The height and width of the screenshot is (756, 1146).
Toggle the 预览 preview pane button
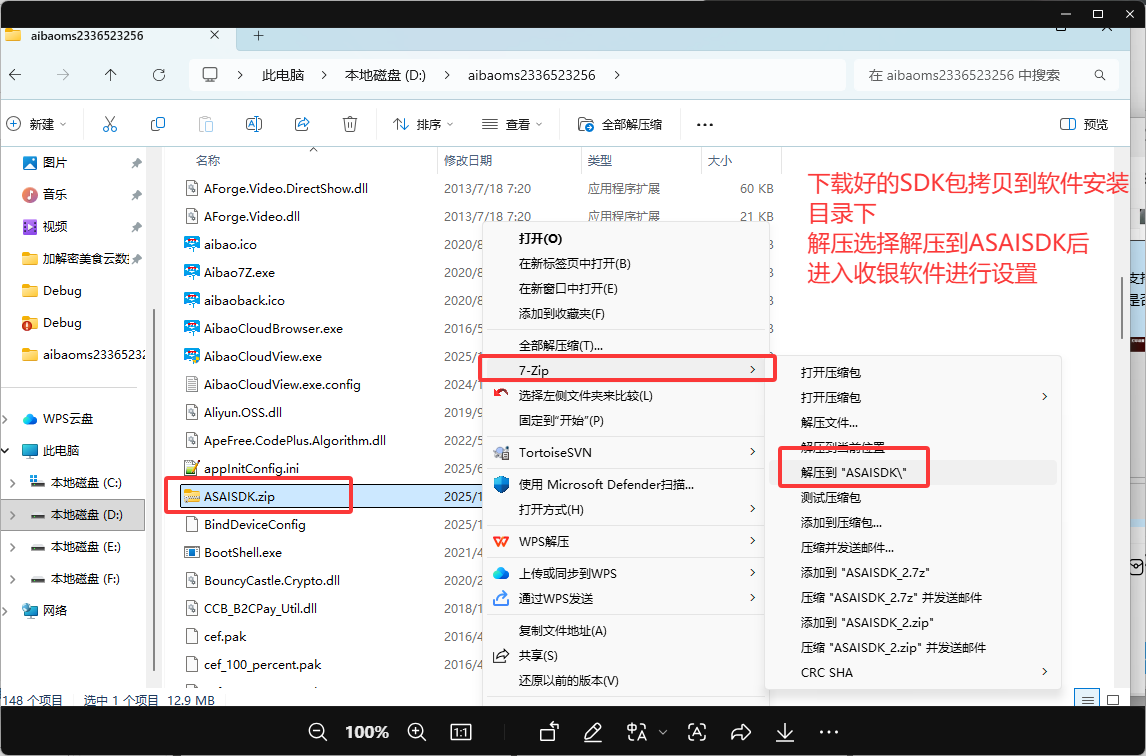(1084, 124)
